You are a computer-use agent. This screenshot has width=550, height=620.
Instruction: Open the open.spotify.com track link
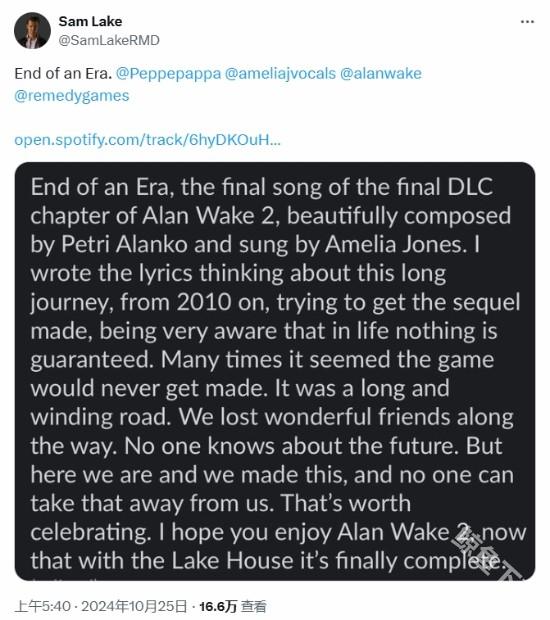coord(147,140)
